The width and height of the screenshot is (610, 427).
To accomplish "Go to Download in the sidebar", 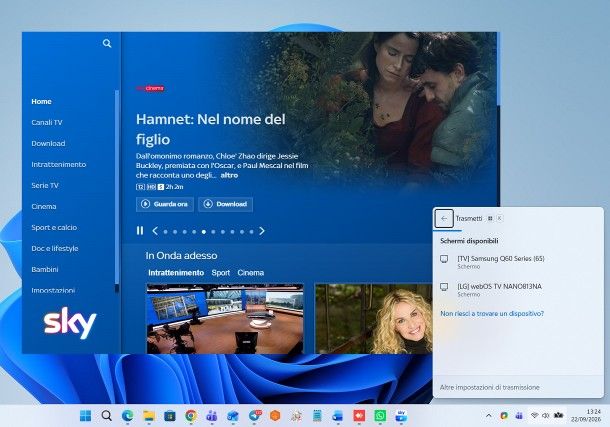I will click(48, 144).
